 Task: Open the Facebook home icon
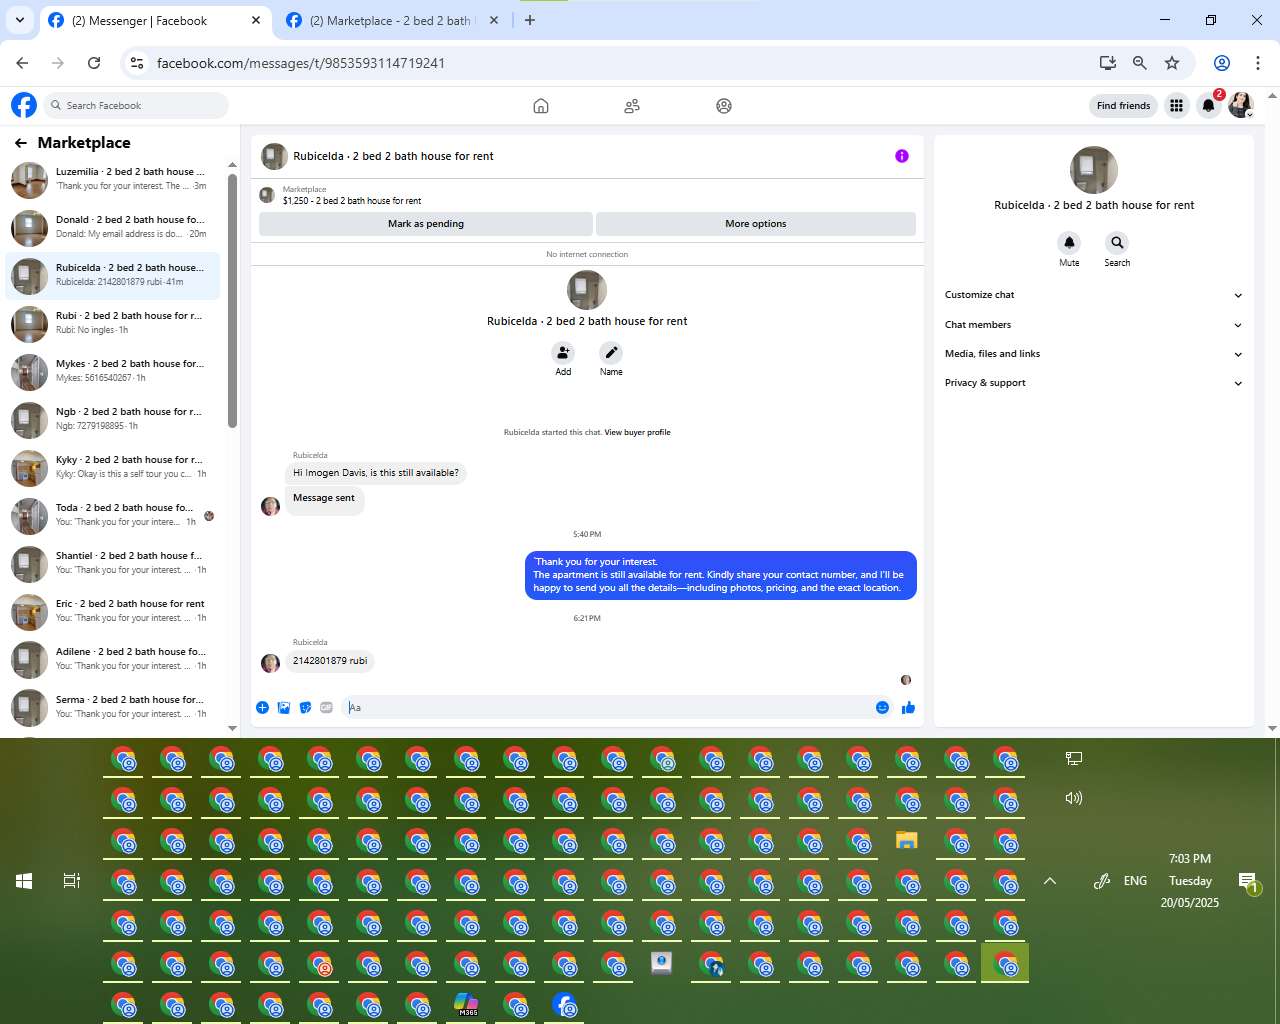point(541,106)
